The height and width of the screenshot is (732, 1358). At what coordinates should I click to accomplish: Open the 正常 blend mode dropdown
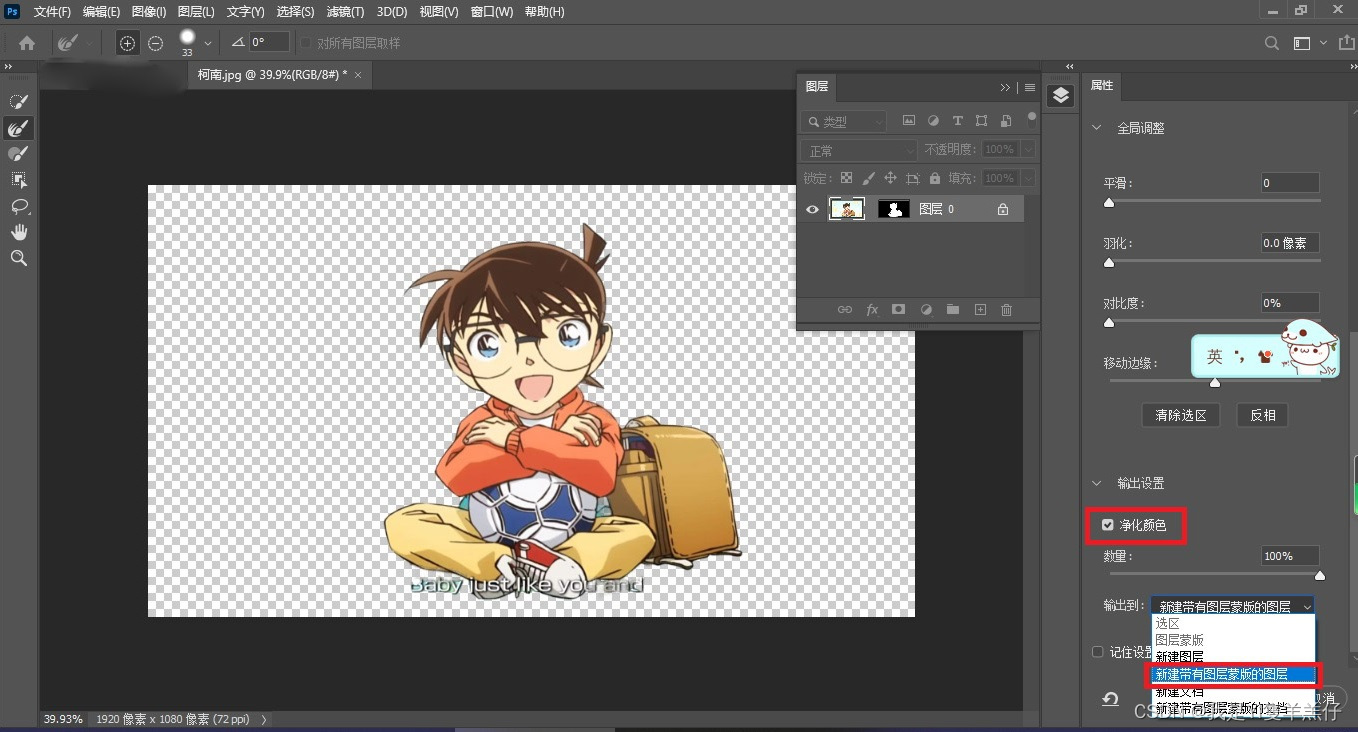[859, 150]
